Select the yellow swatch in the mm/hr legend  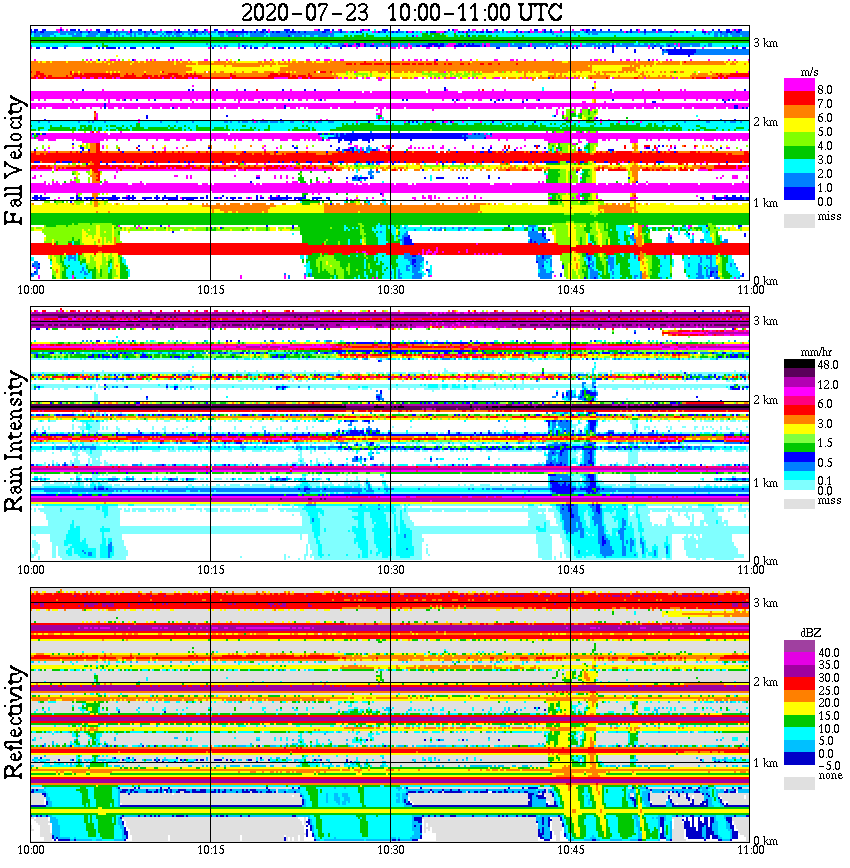799,429
